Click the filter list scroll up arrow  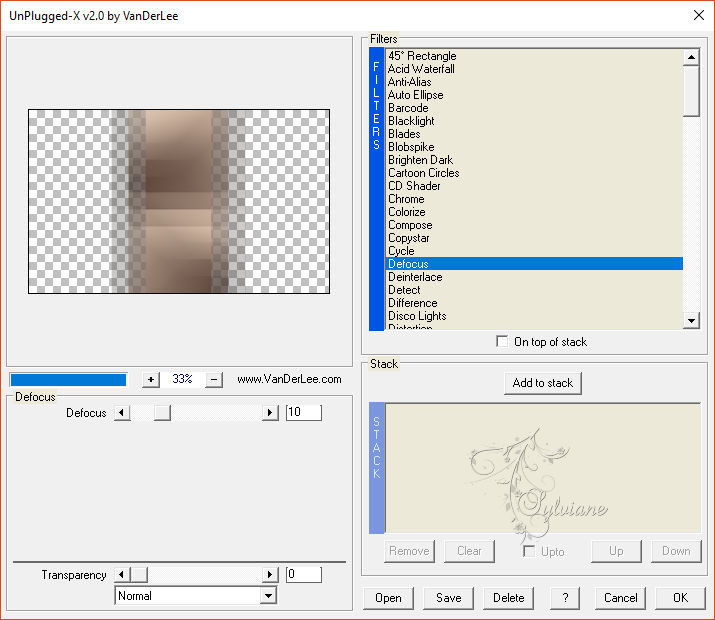pyautogui.click(x=691, y=57)
